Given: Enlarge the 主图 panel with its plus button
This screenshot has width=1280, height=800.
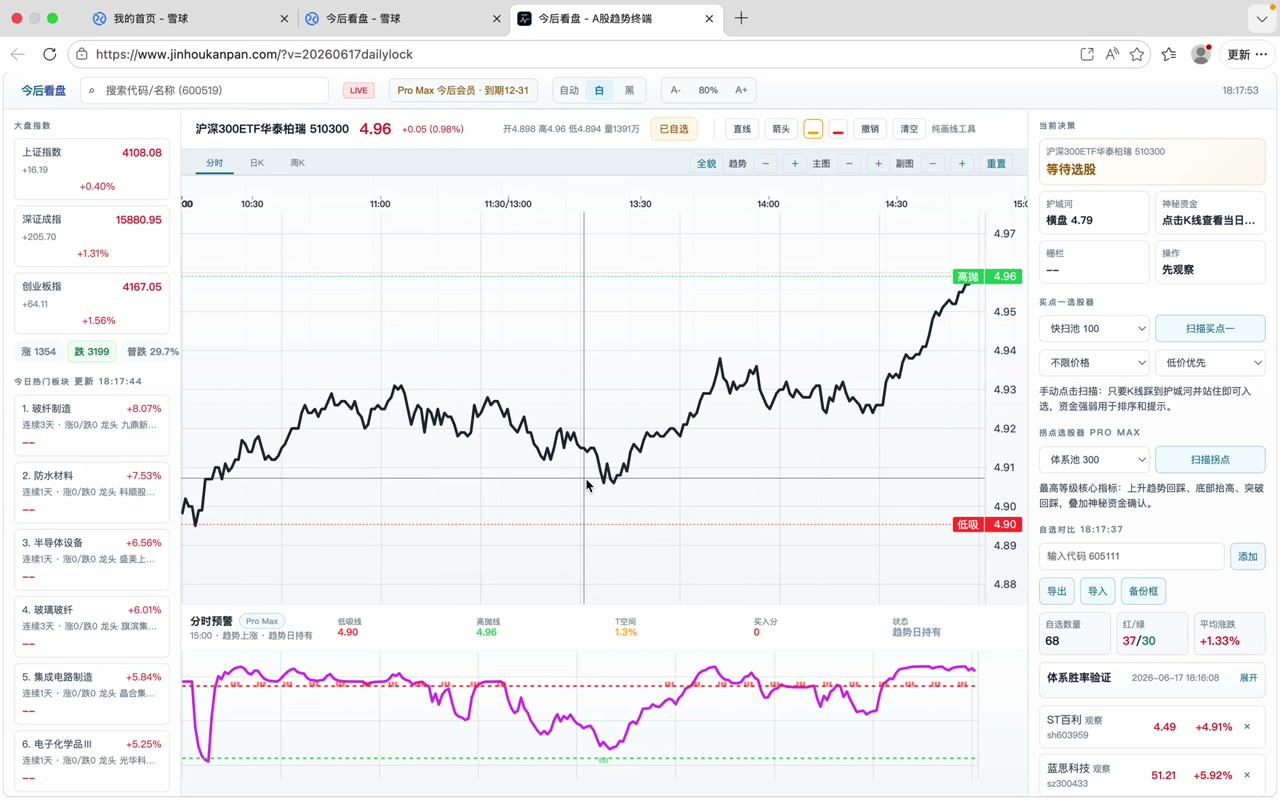Looking at the screenshot, I should (x=878, y=164).
